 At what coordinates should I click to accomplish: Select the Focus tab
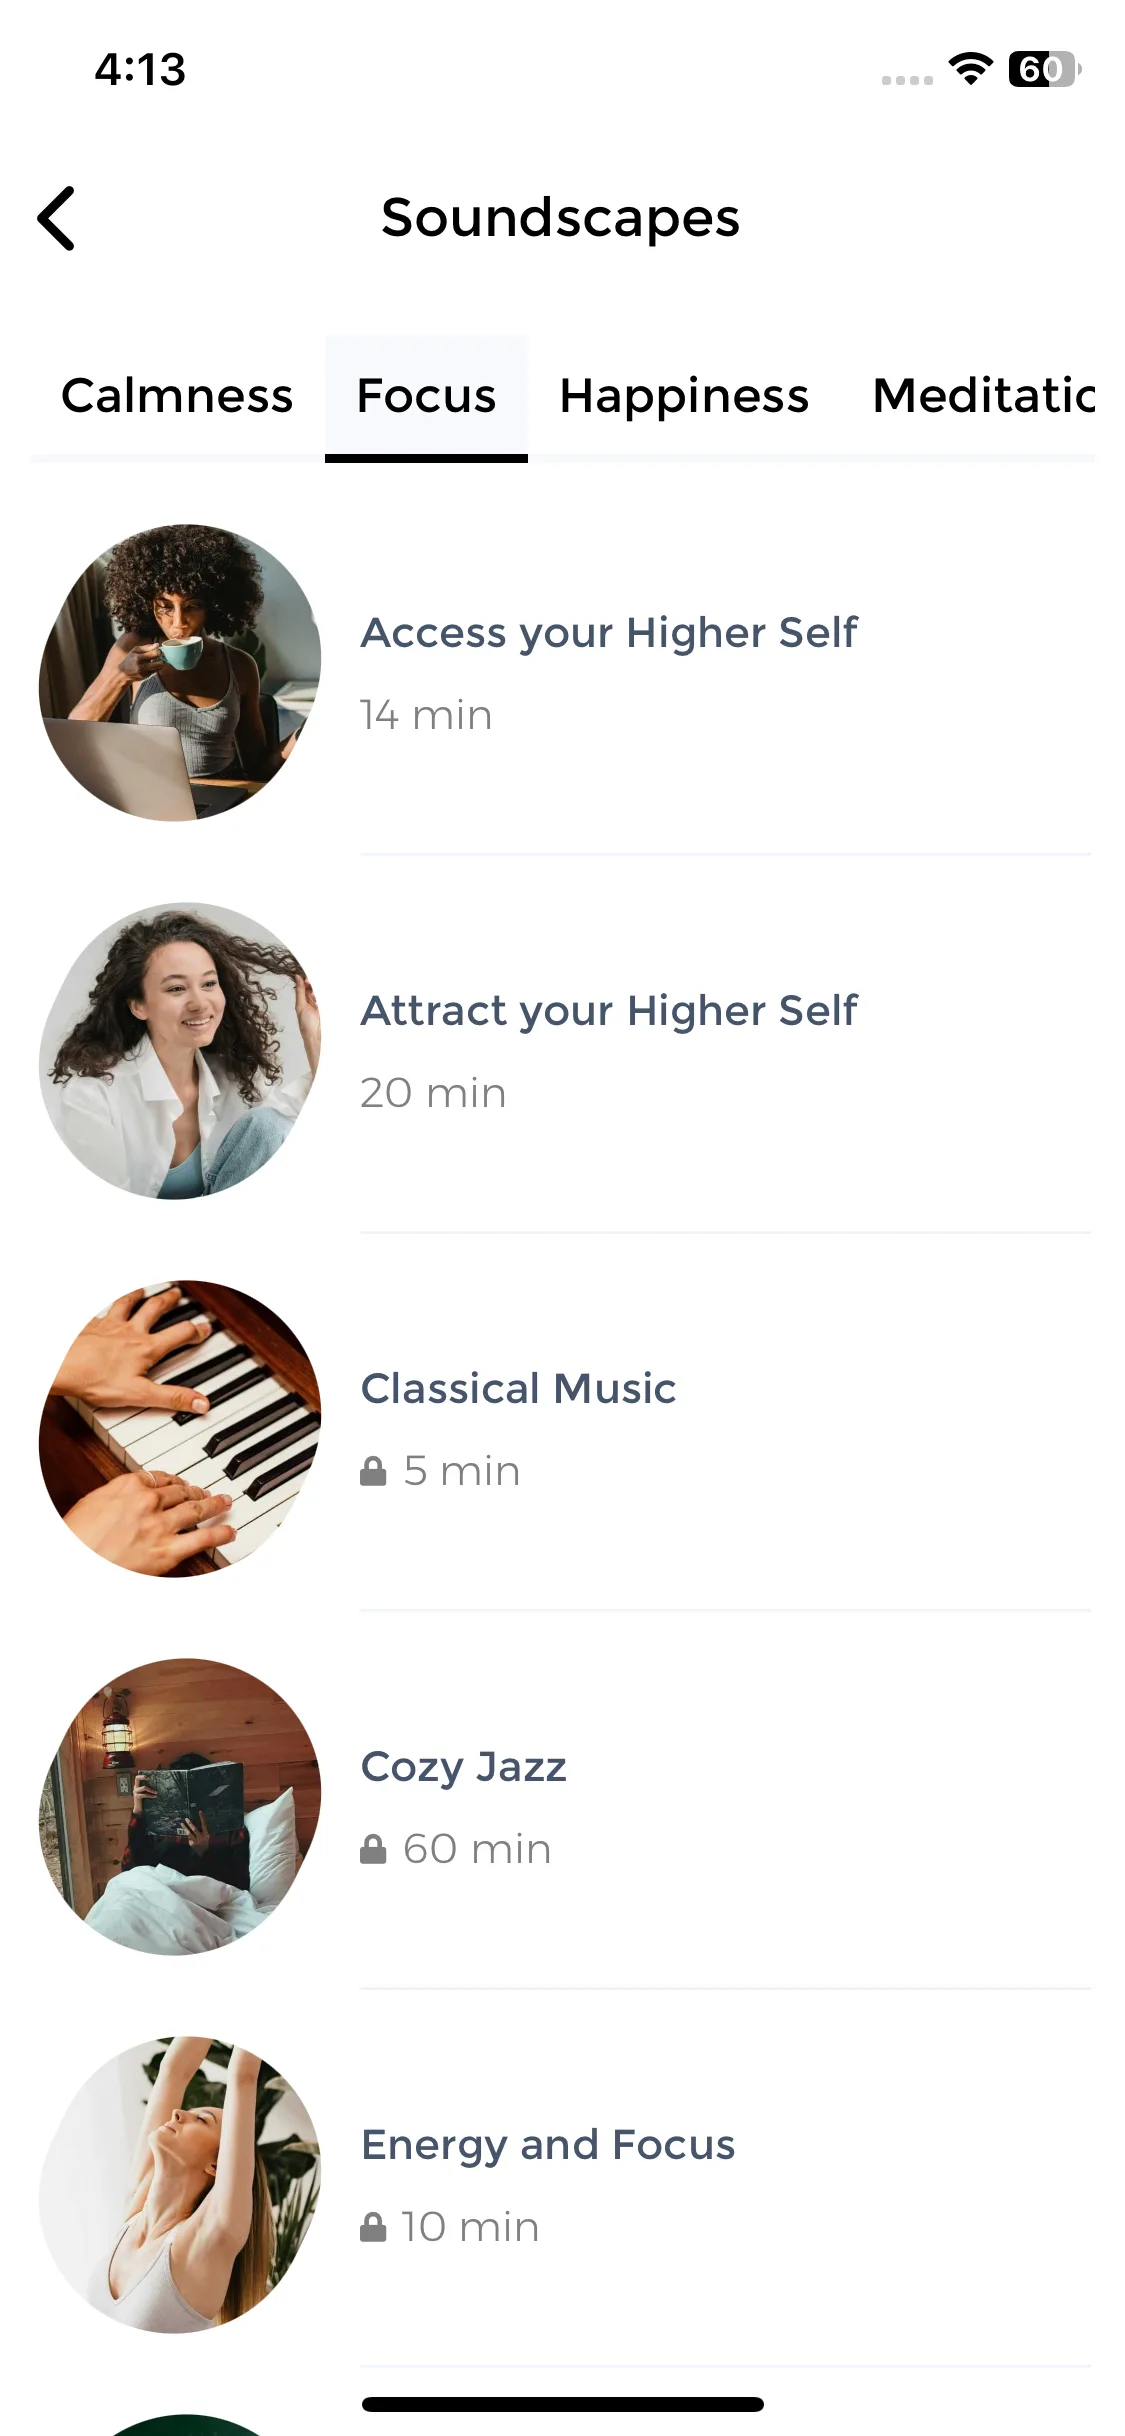pyautogui.click(x=426, y=396)
